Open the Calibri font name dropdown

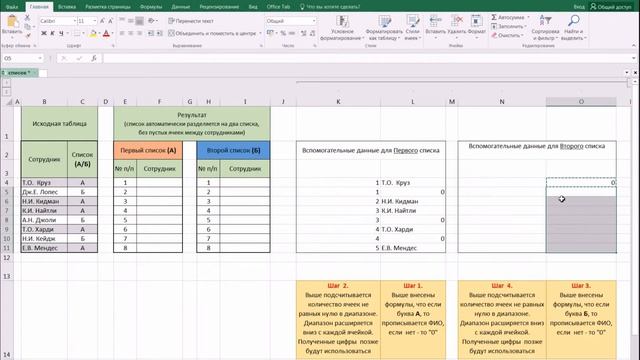75,21
